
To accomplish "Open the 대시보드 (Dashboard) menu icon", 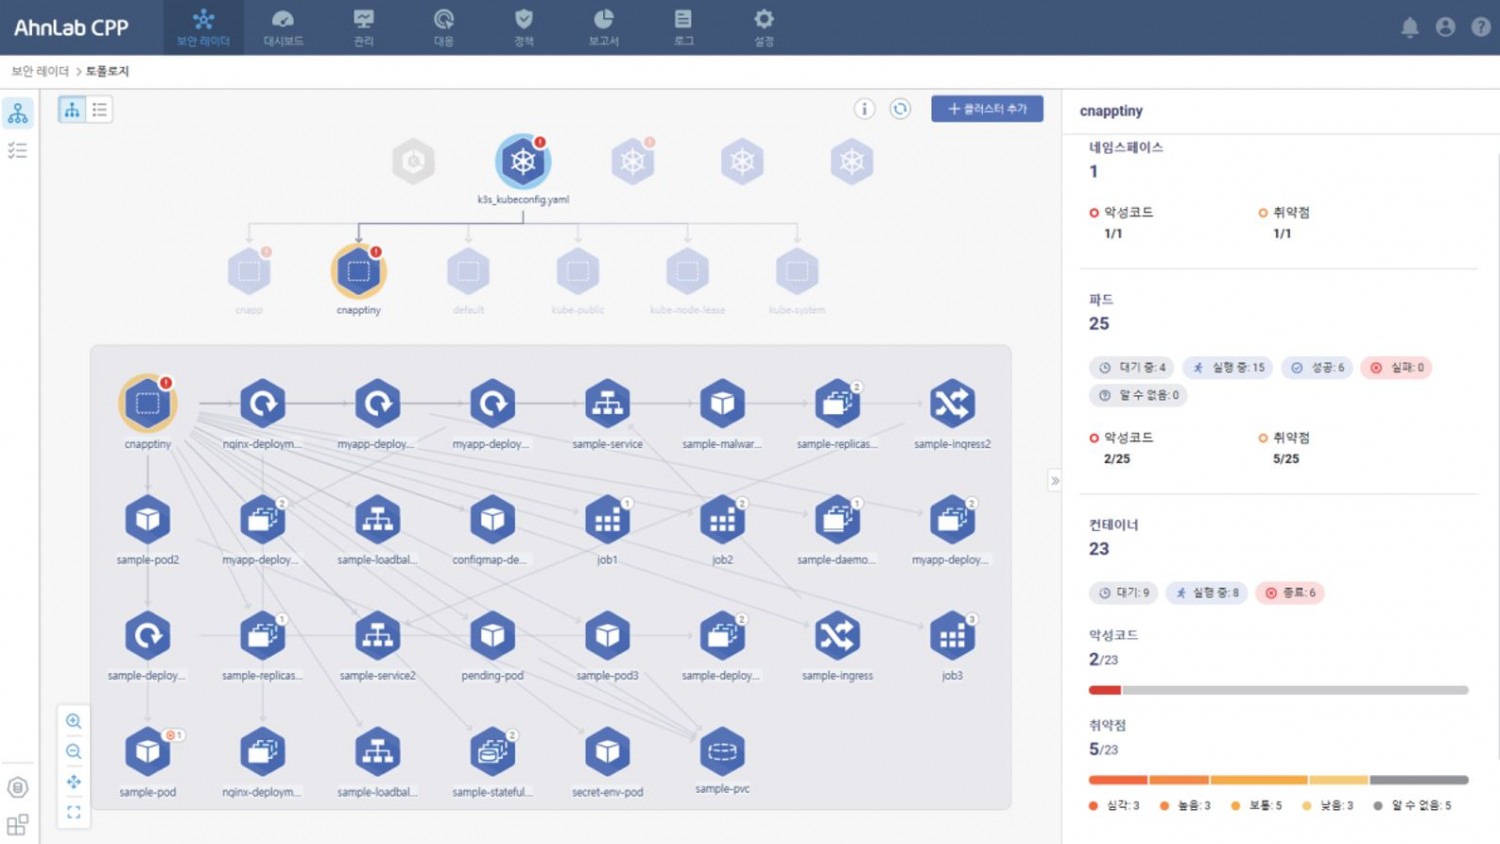I will pos(283,27).
